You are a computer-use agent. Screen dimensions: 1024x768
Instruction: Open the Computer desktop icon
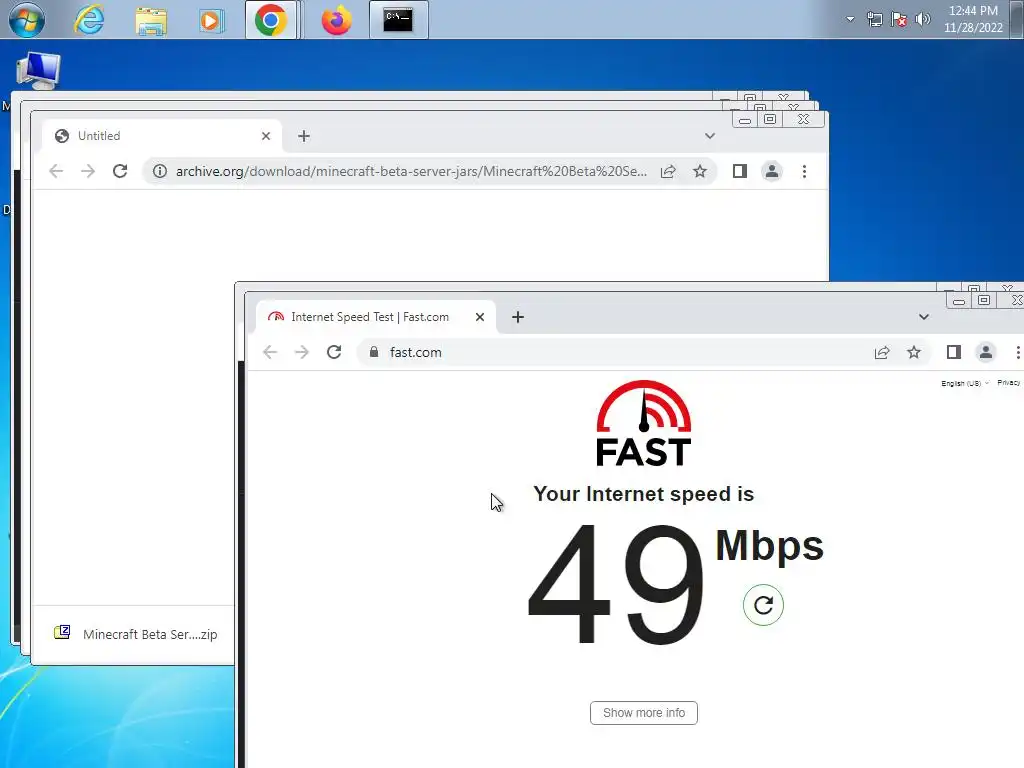(x=38, y=71)
